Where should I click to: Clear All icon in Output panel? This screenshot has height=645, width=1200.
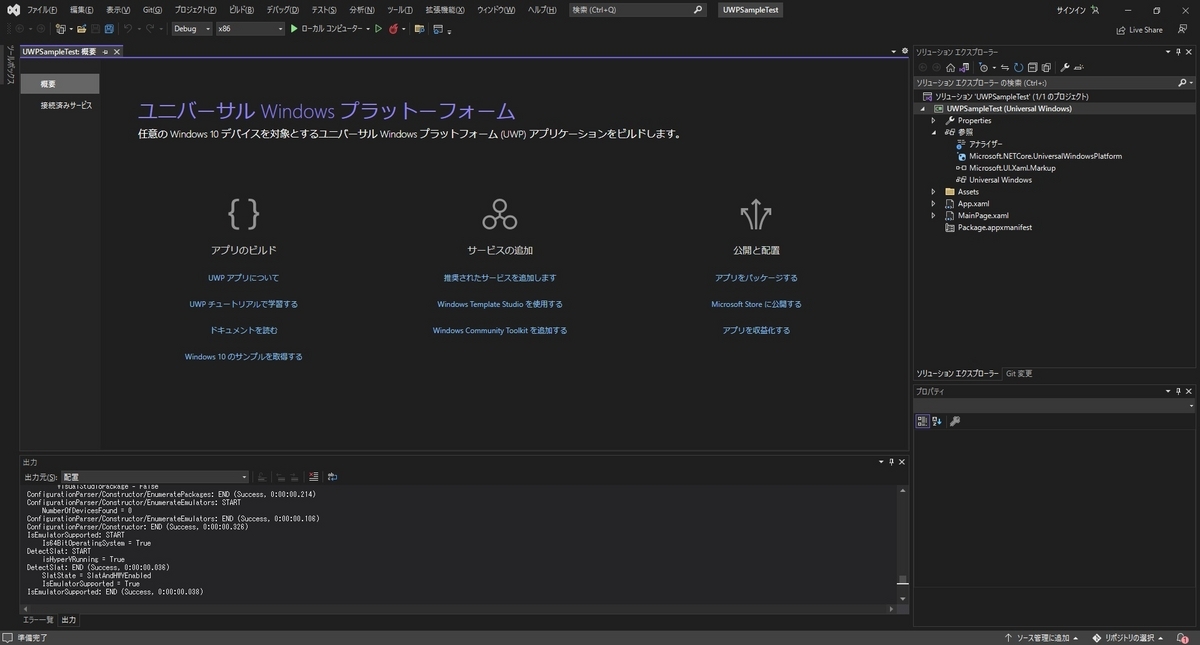[x=314, y=477]
